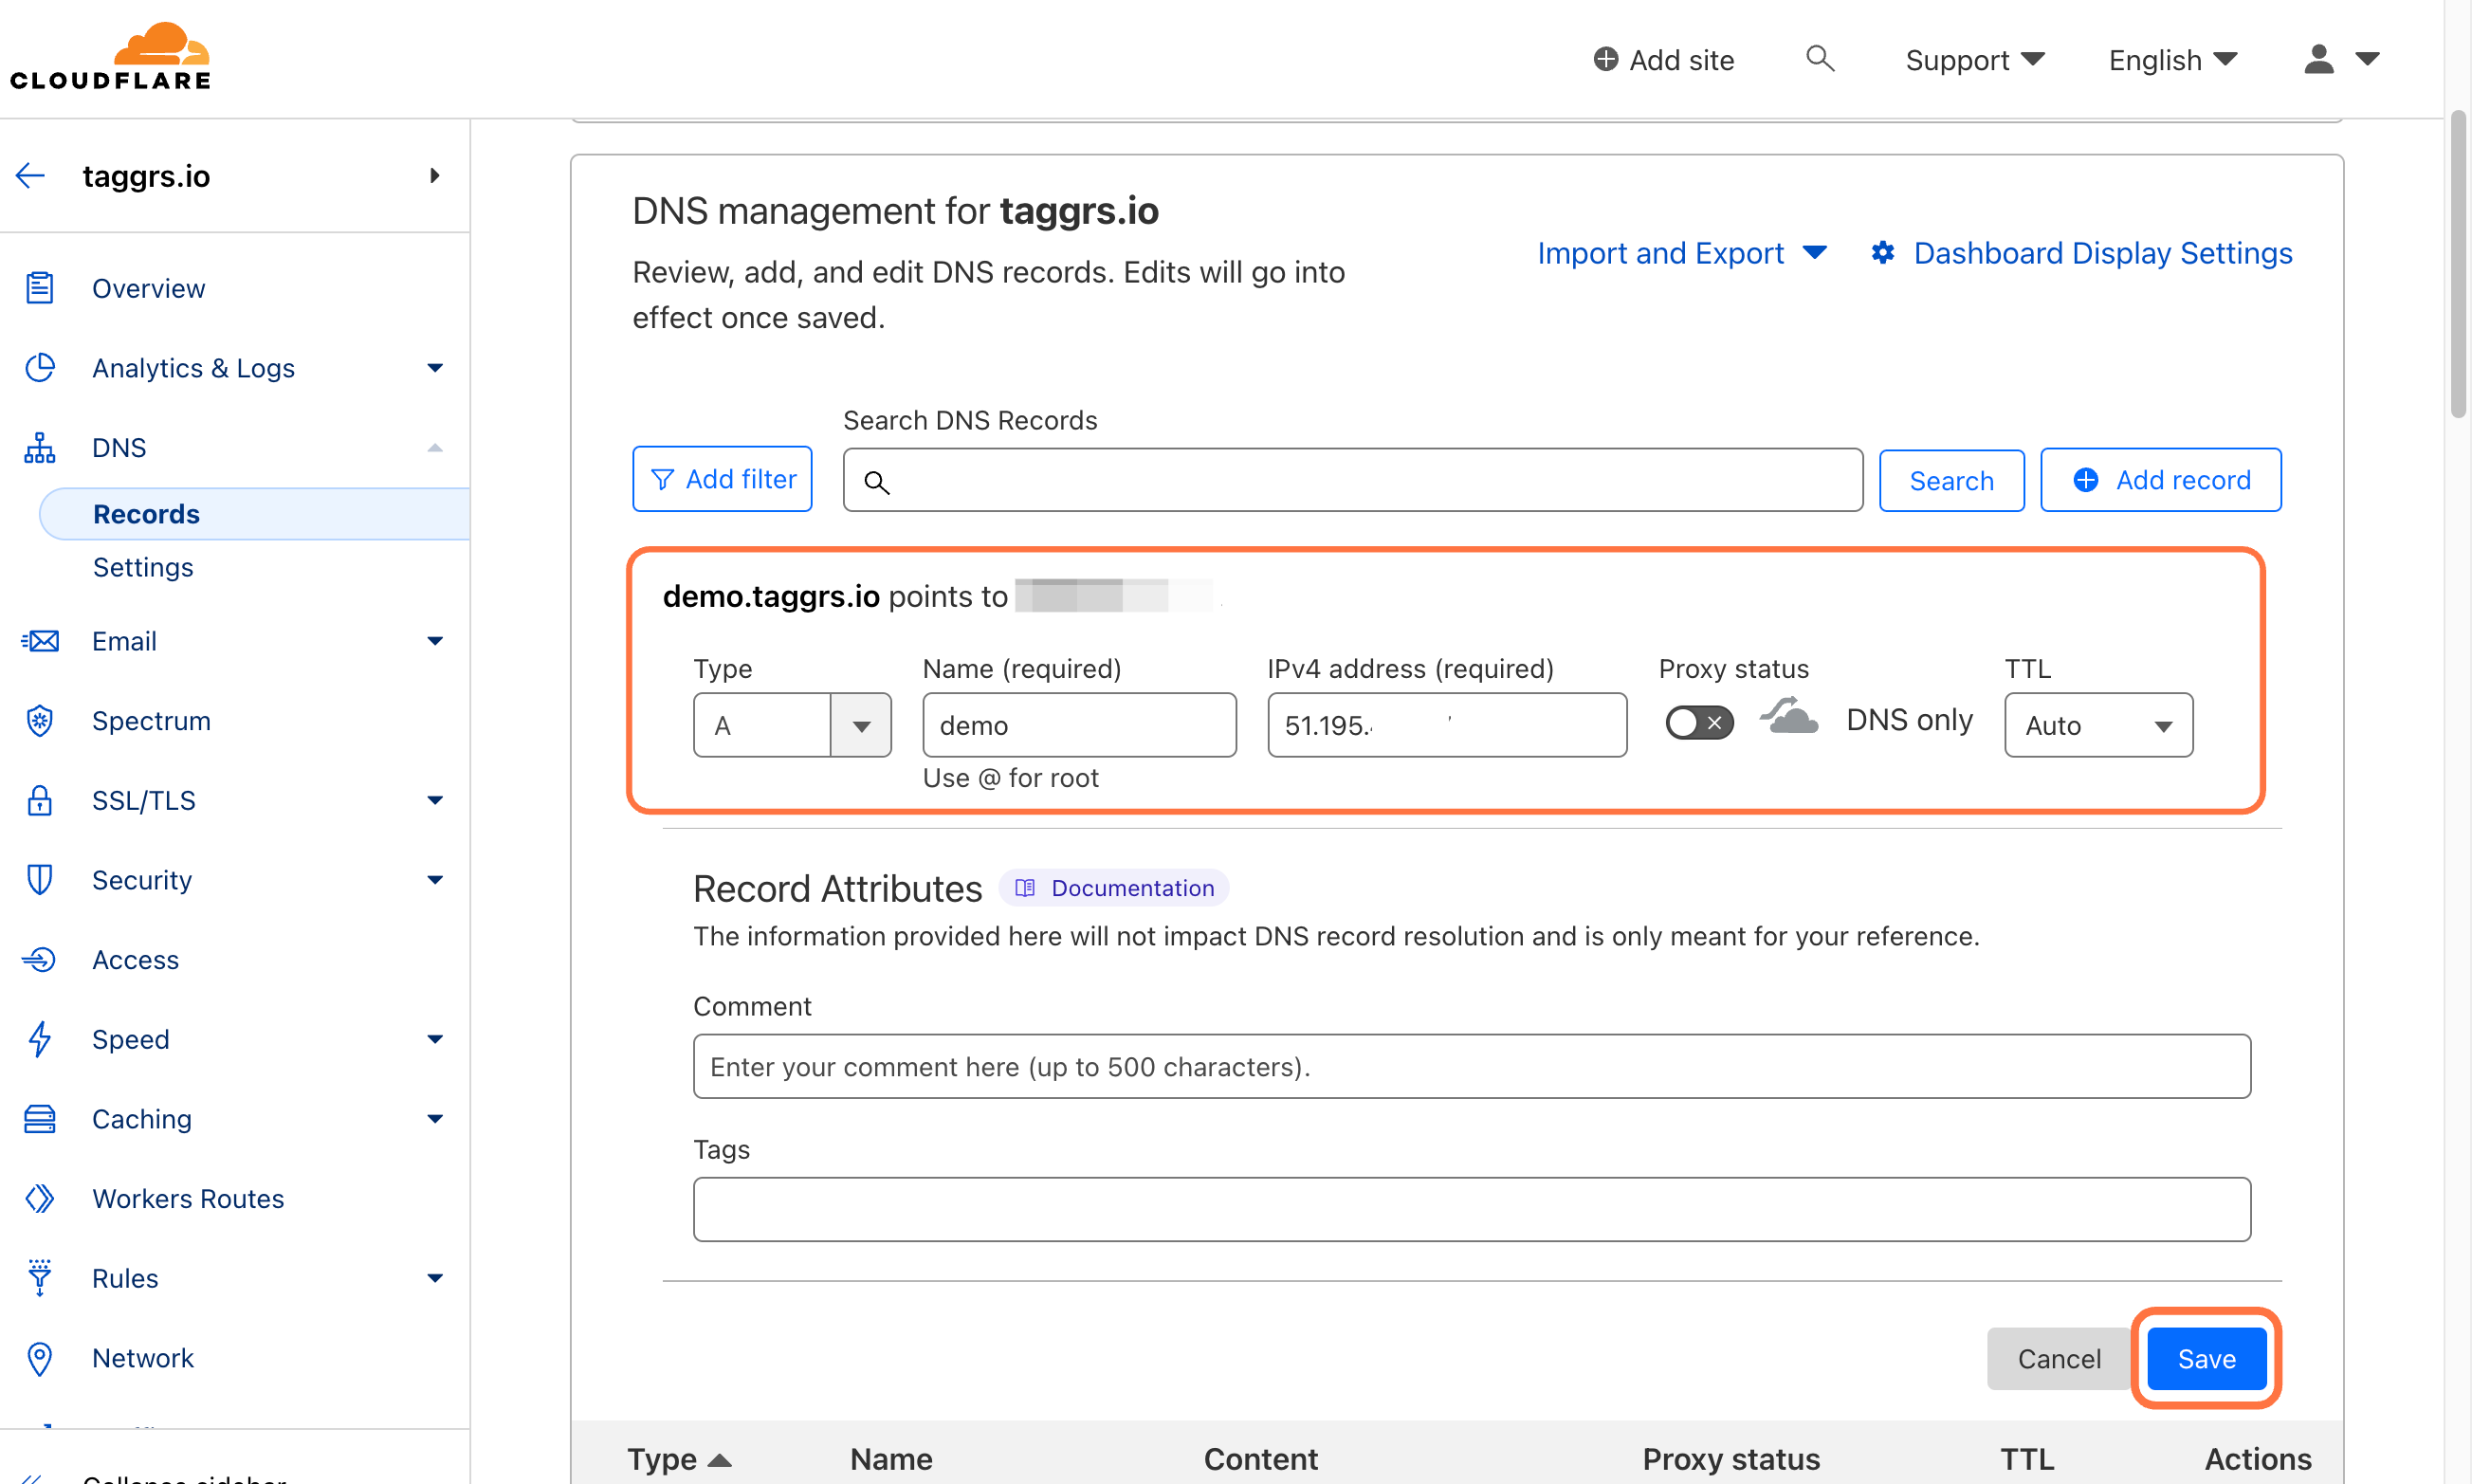
Task: Collapse the DNS section arrow
Action: tap(435, 447)
